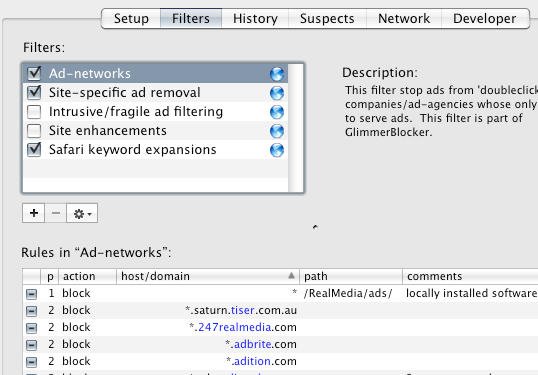Click the minus icon on 247realmedia.com rule
This screenshot has height=375, width=538.
[x=31, y=328]
